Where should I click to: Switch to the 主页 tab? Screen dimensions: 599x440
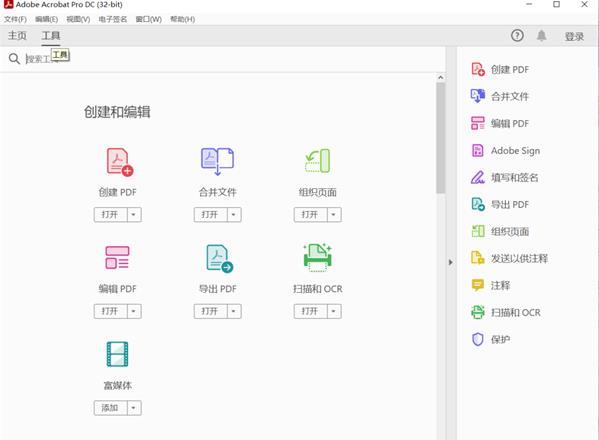(17, 36)
